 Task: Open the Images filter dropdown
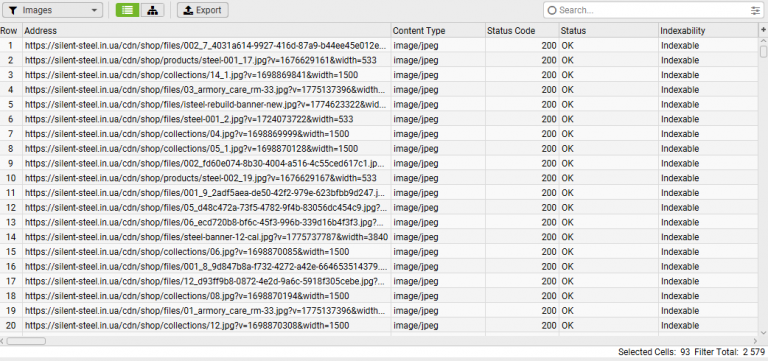[52, 10]
